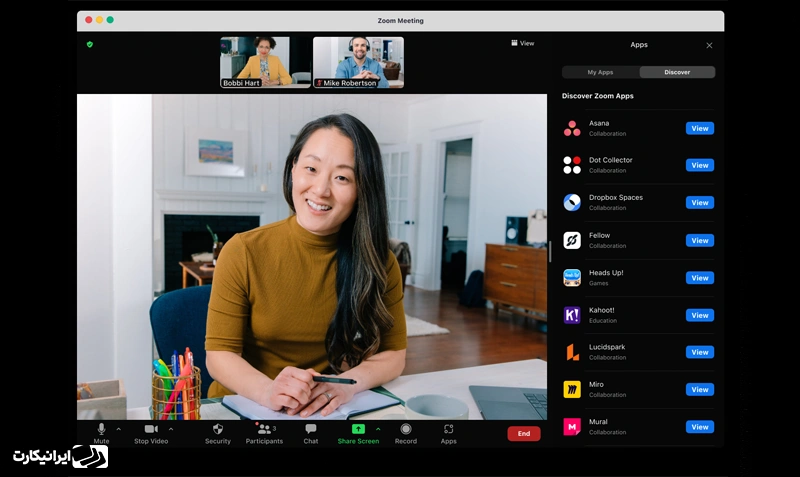
Task: Click the Asana app name text
Action: (x=599, y=123)
